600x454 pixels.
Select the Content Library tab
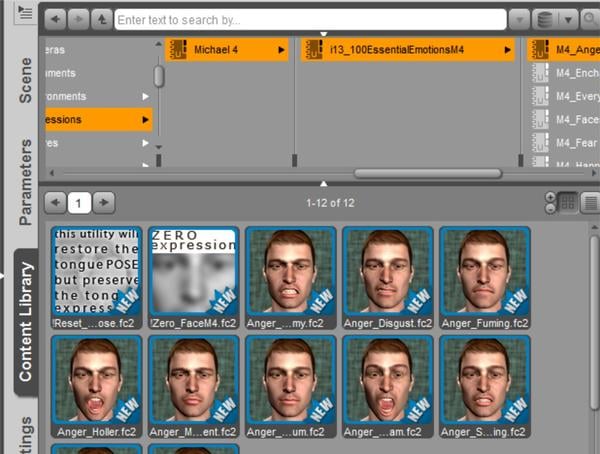click(x=26, y=322)
